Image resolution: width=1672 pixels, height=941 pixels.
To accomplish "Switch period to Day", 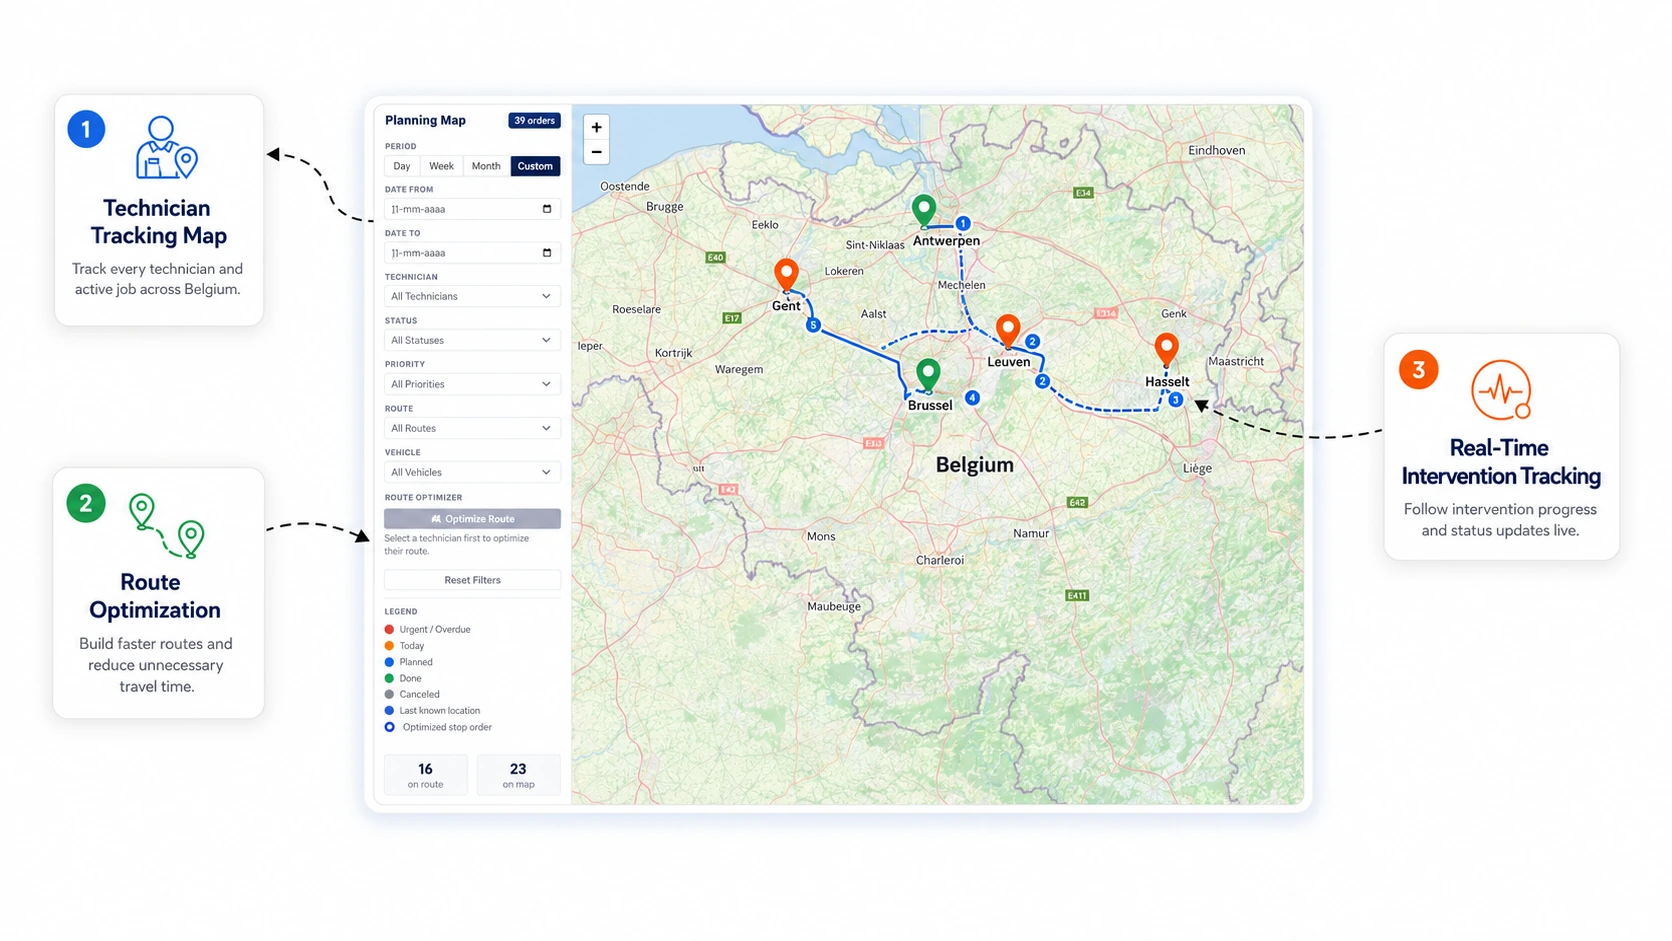I will point(402,166).
